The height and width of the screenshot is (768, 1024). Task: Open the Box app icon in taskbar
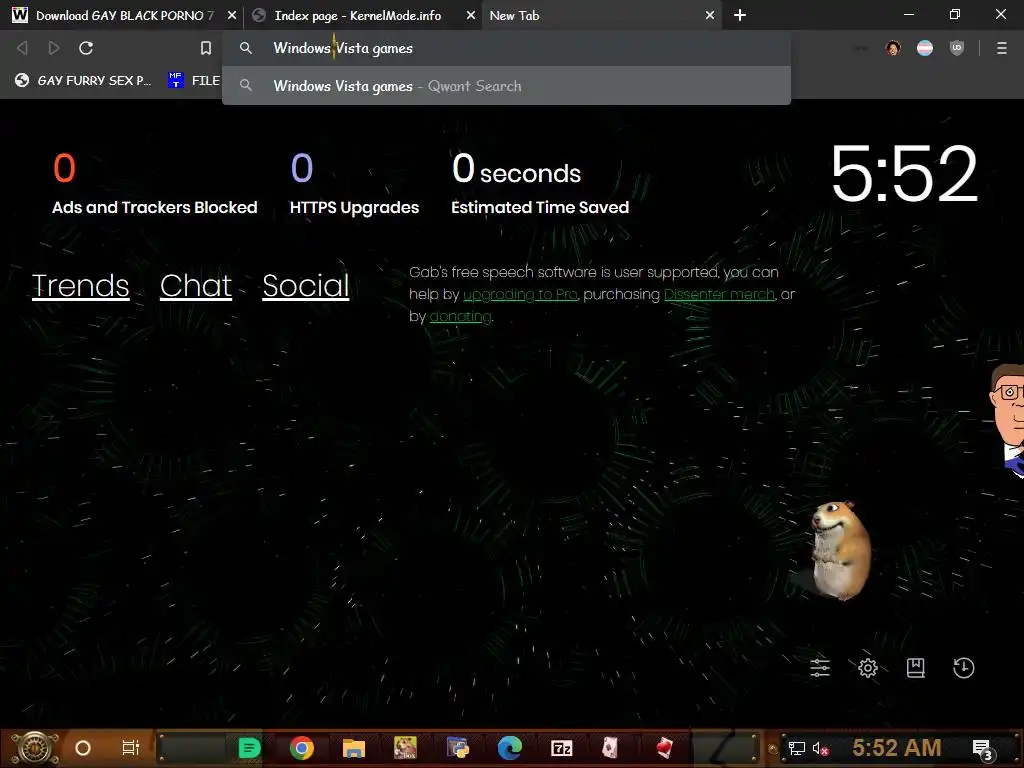405,748
